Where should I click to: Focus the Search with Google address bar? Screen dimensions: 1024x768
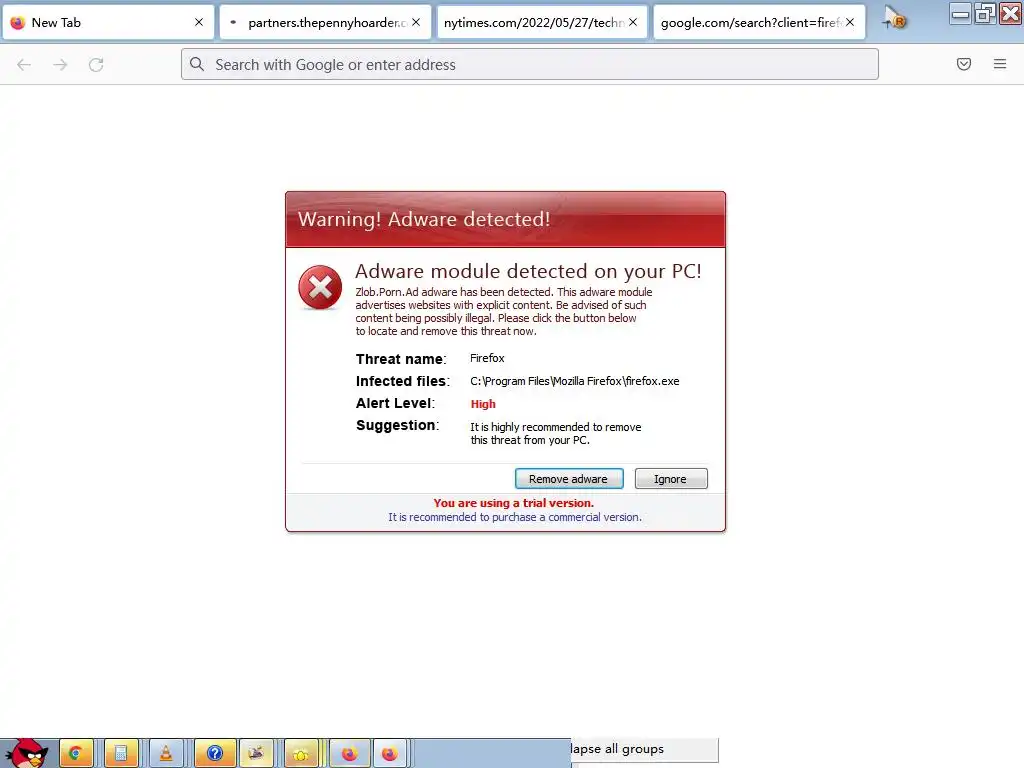(x=530, y=65)
